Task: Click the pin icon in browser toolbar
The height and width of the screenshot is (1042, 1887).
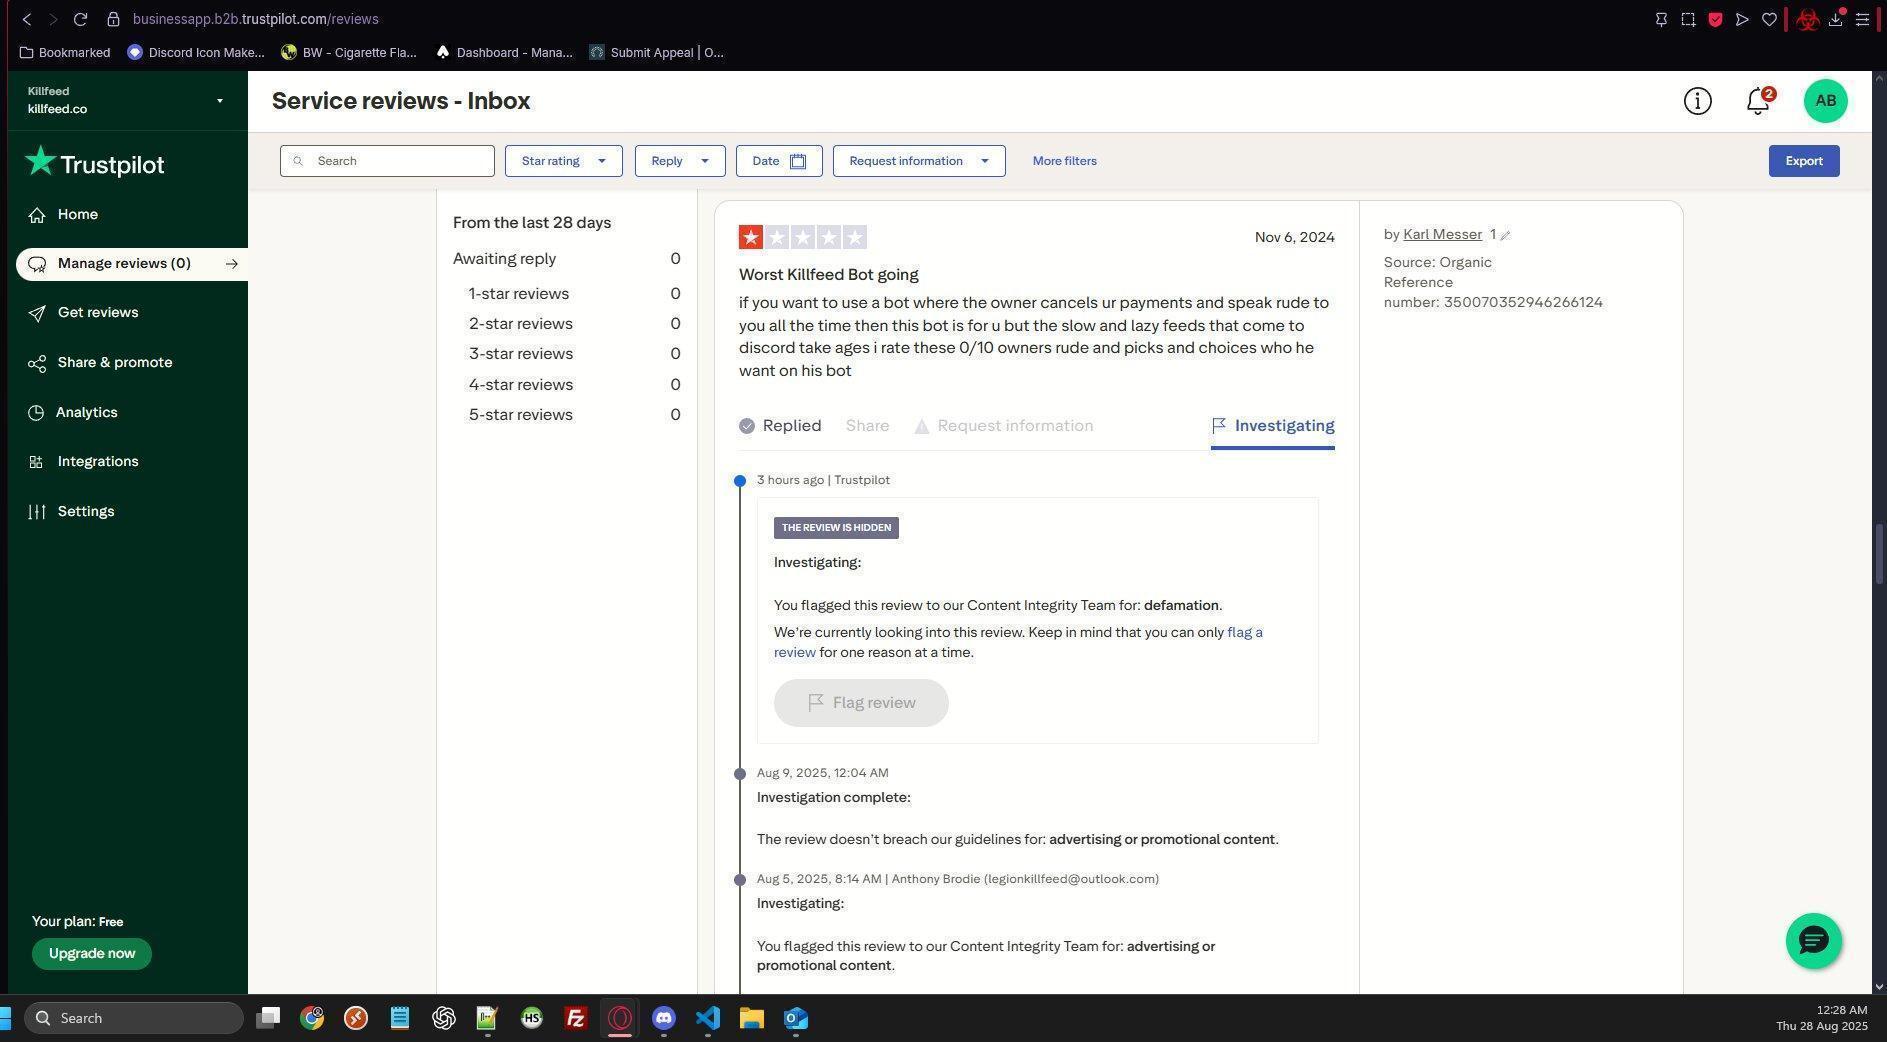Action: [1661, 19]
